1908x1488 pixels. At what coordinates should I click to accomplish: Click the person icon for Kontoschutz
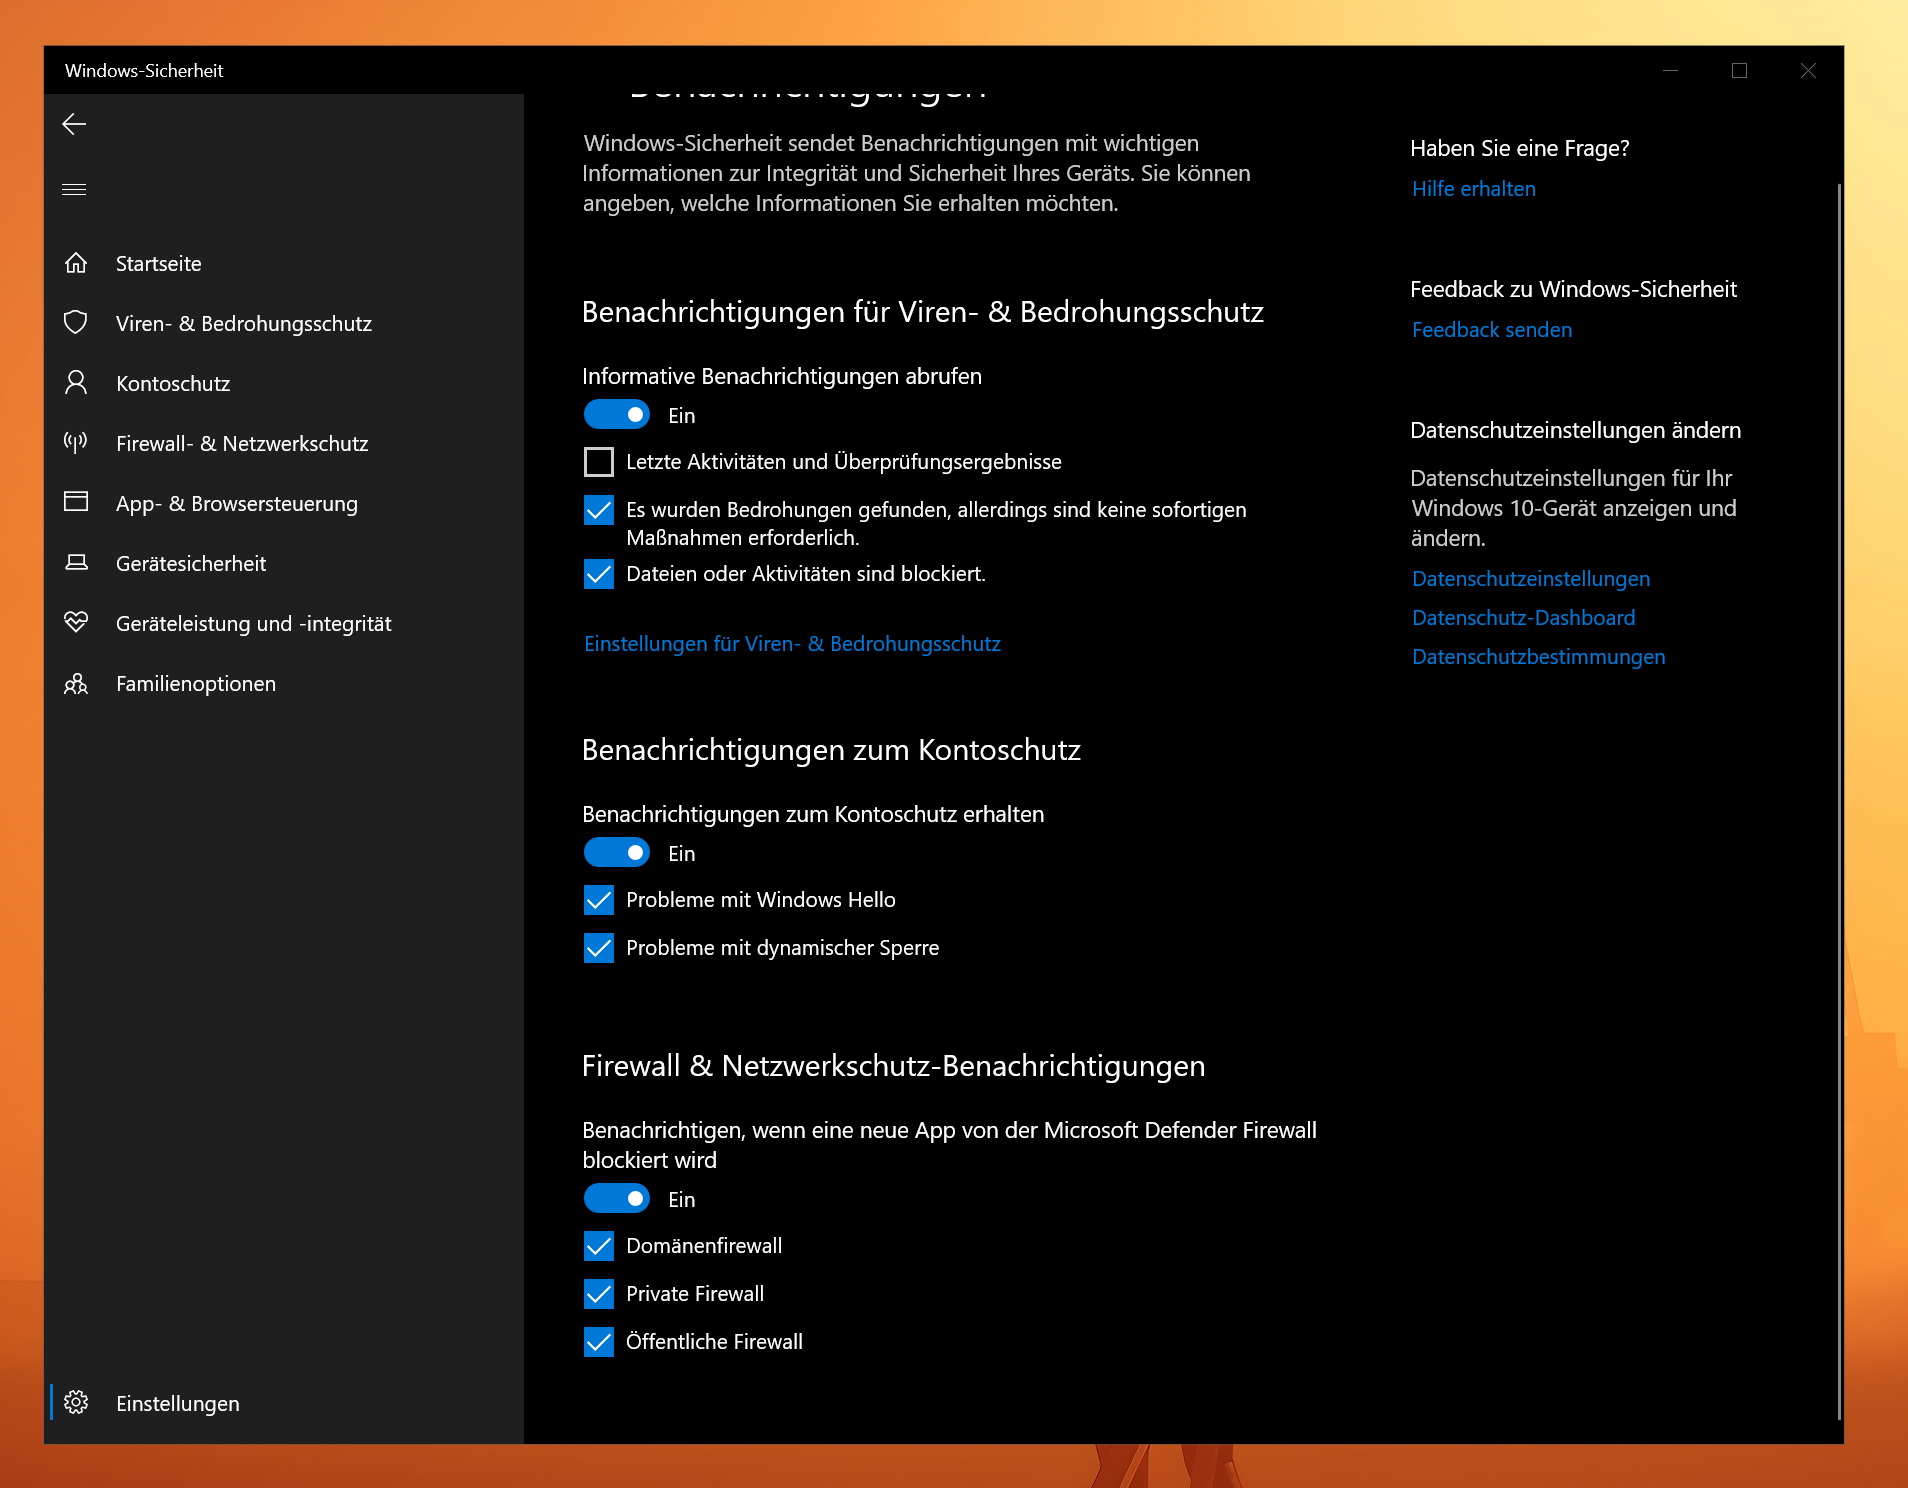click(76, 382)
